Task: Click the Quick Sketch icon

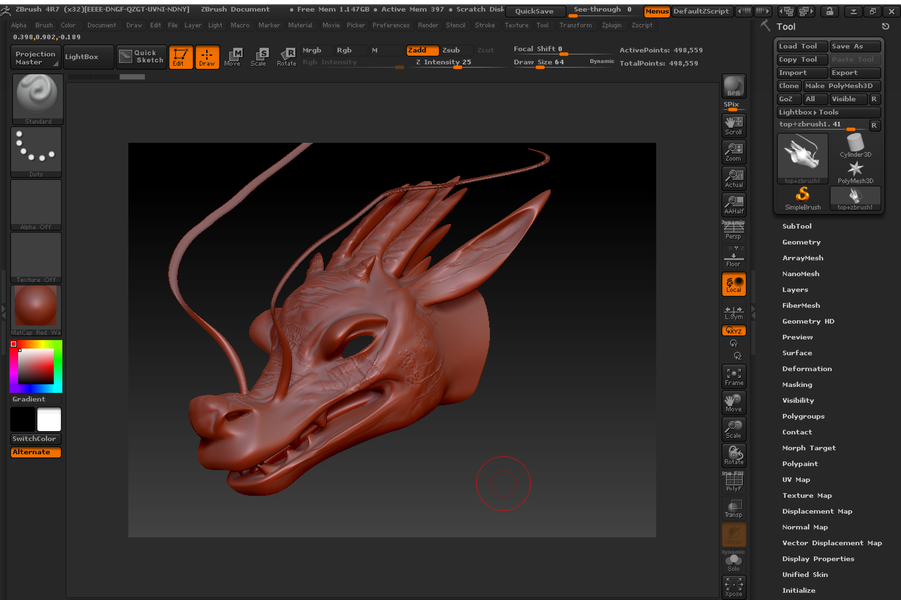Action: pos(140,57)
